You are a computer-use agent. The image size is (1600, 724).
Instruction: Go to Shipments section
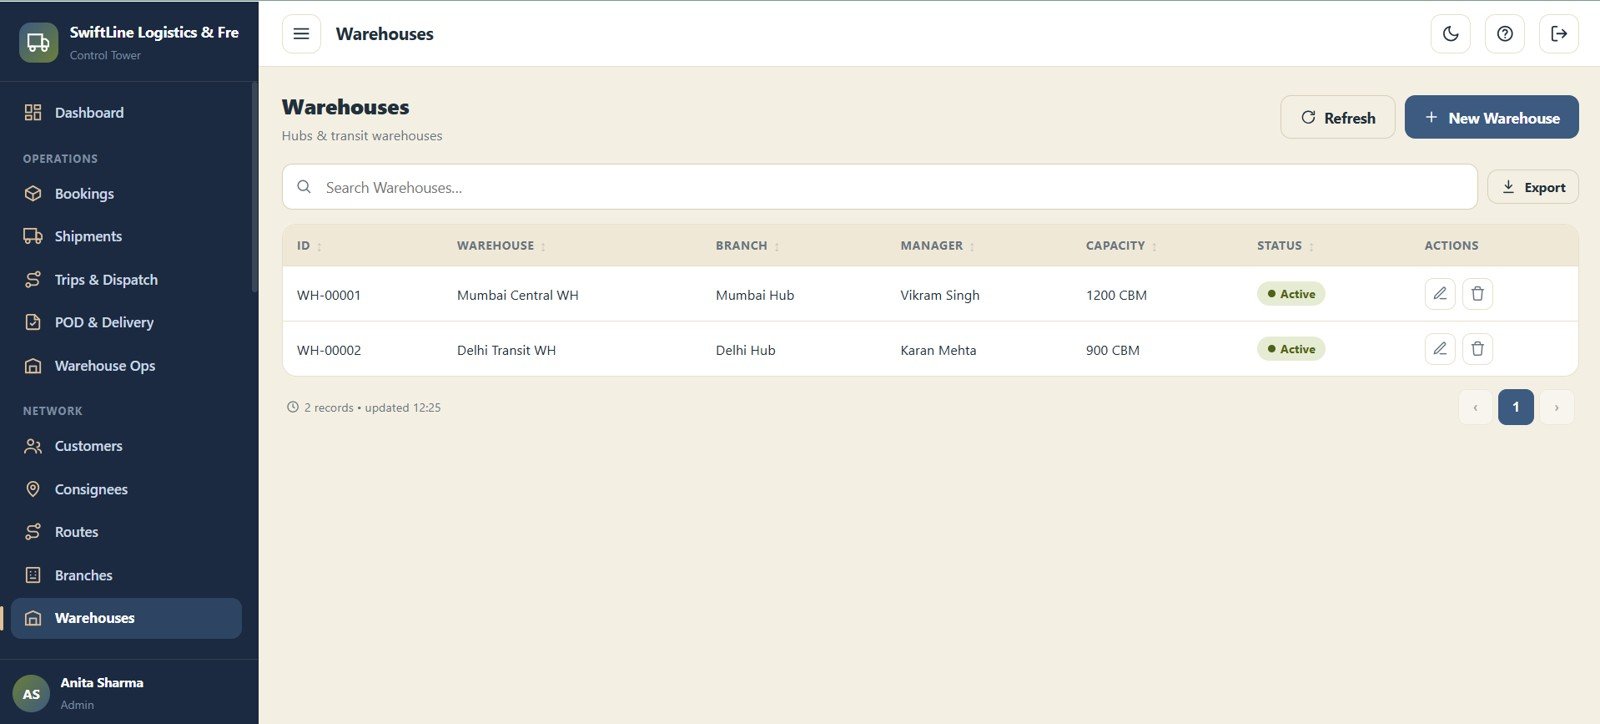click(126, 237)
